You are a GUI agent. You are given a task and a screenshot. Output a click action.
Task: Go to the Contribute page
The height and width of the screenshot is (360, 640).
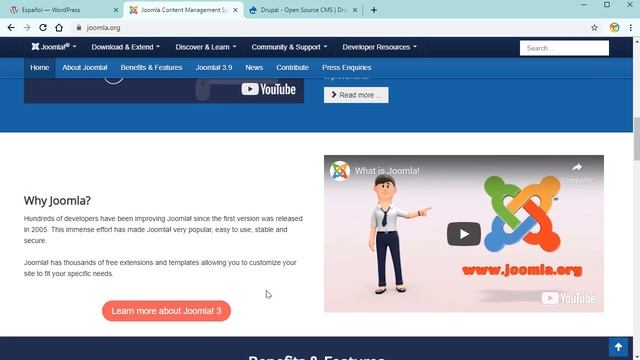(292, 68)
